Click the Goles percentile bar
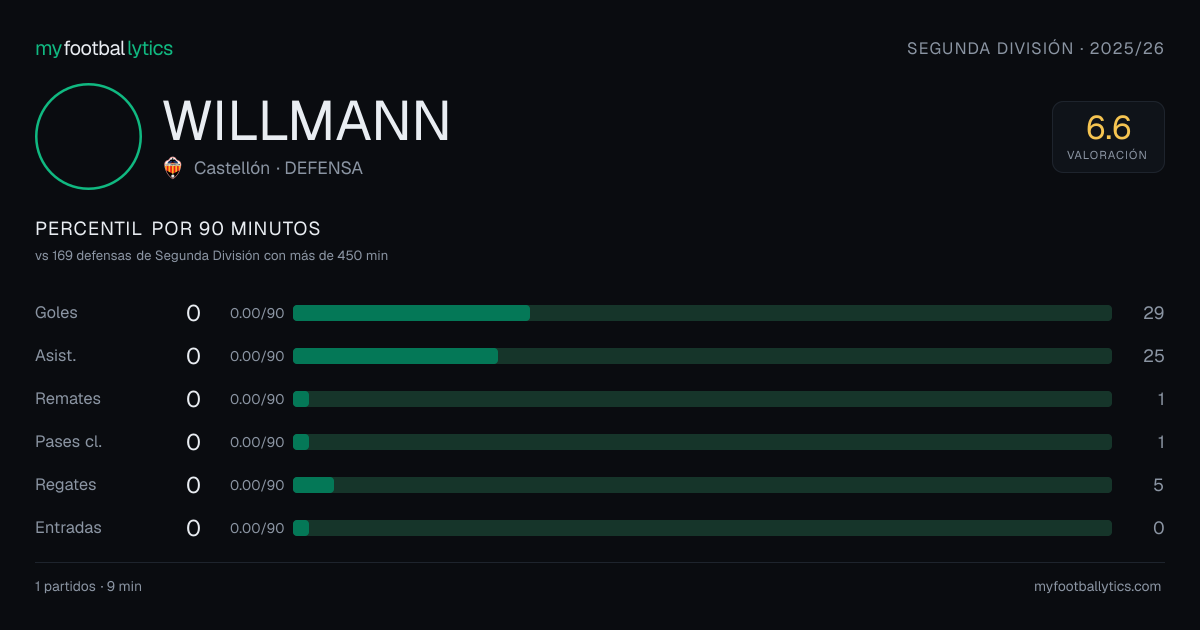Viewport: 1200px width, 630px height. (x=702, y=313)
